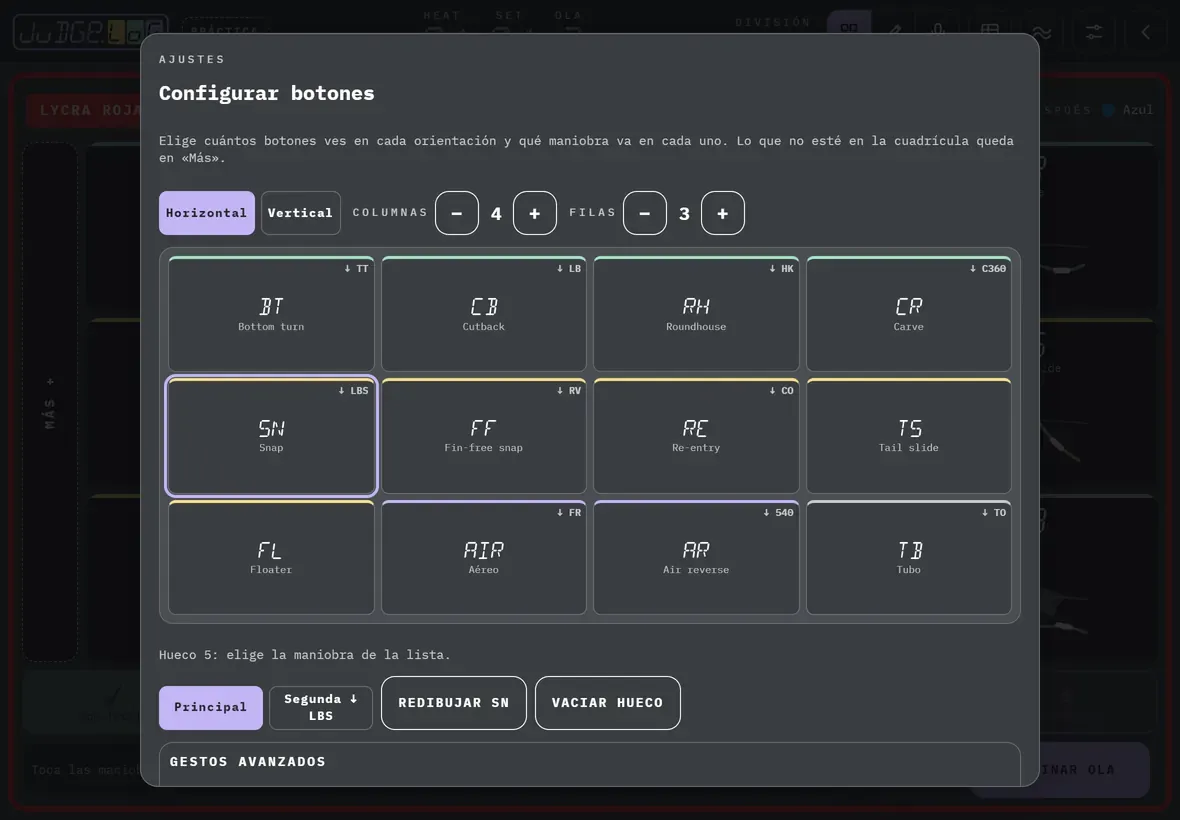
Task: Pick the TS Tail slide slot
Action: 908,436
